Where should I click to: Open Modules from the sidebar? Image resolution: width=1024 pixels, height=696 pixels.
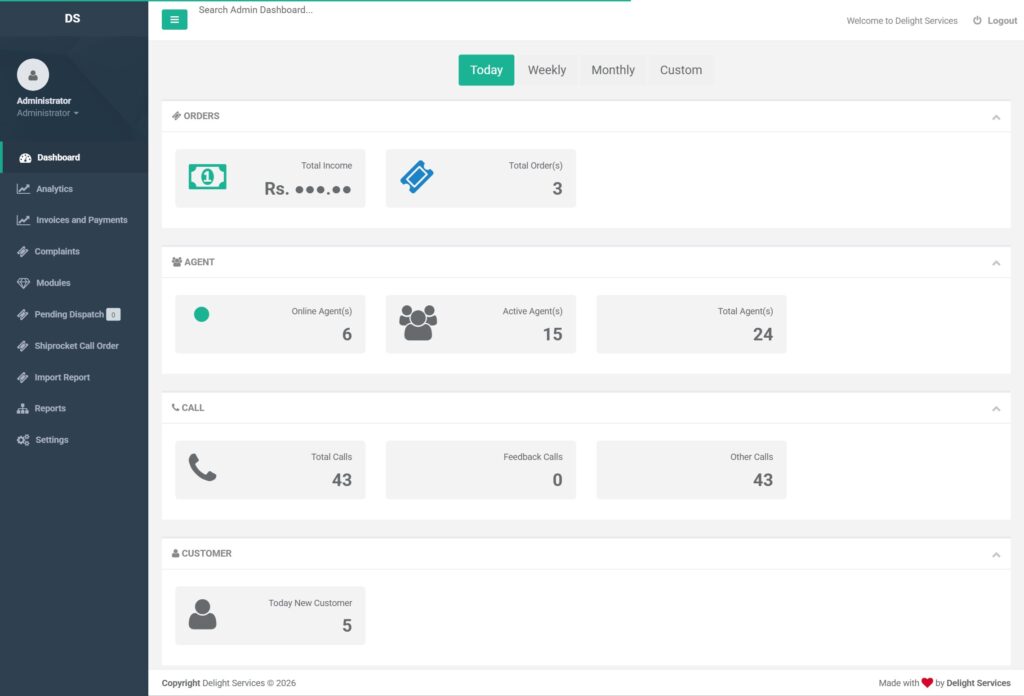point(74,283)
